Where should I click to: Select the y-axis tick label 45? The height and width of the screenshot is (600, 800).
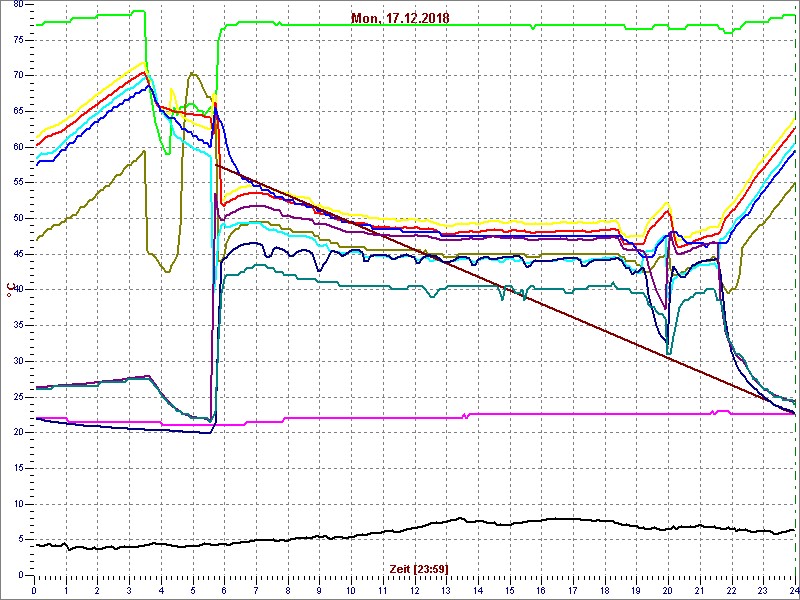click(x=17, y=254)
